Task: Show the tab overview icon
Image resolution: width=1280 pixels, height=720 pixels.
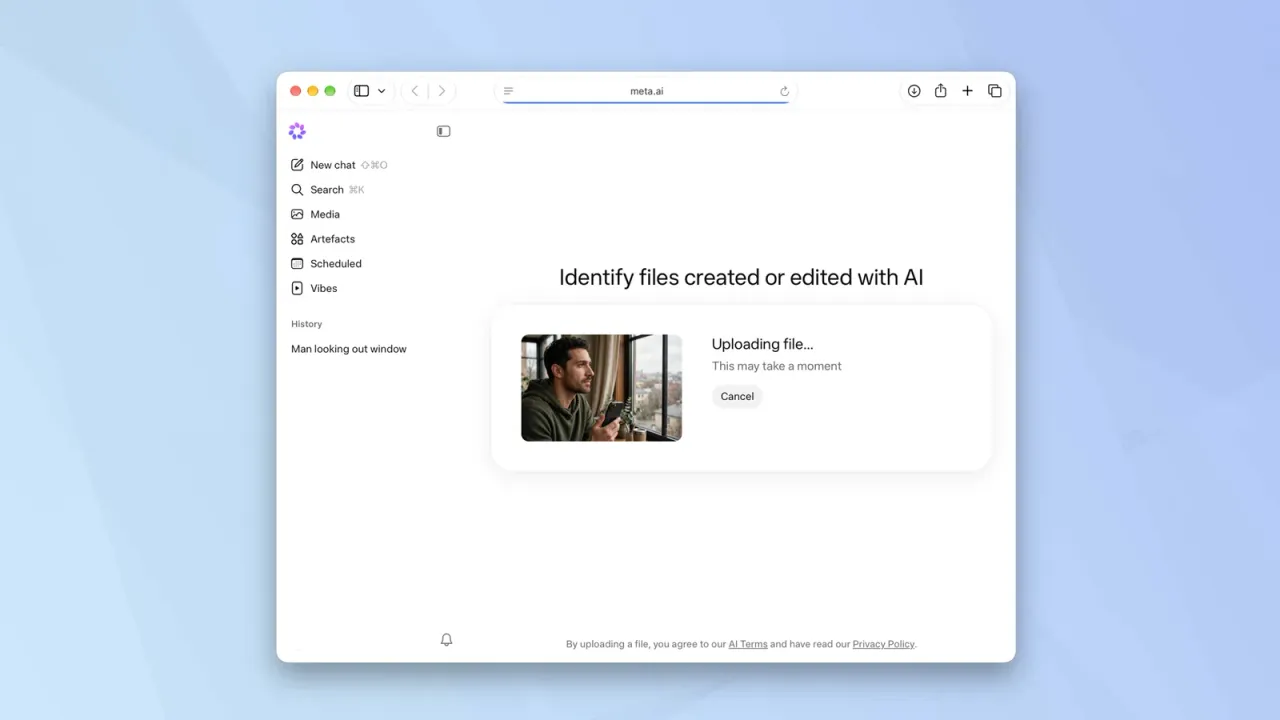Action: point(995,91)
